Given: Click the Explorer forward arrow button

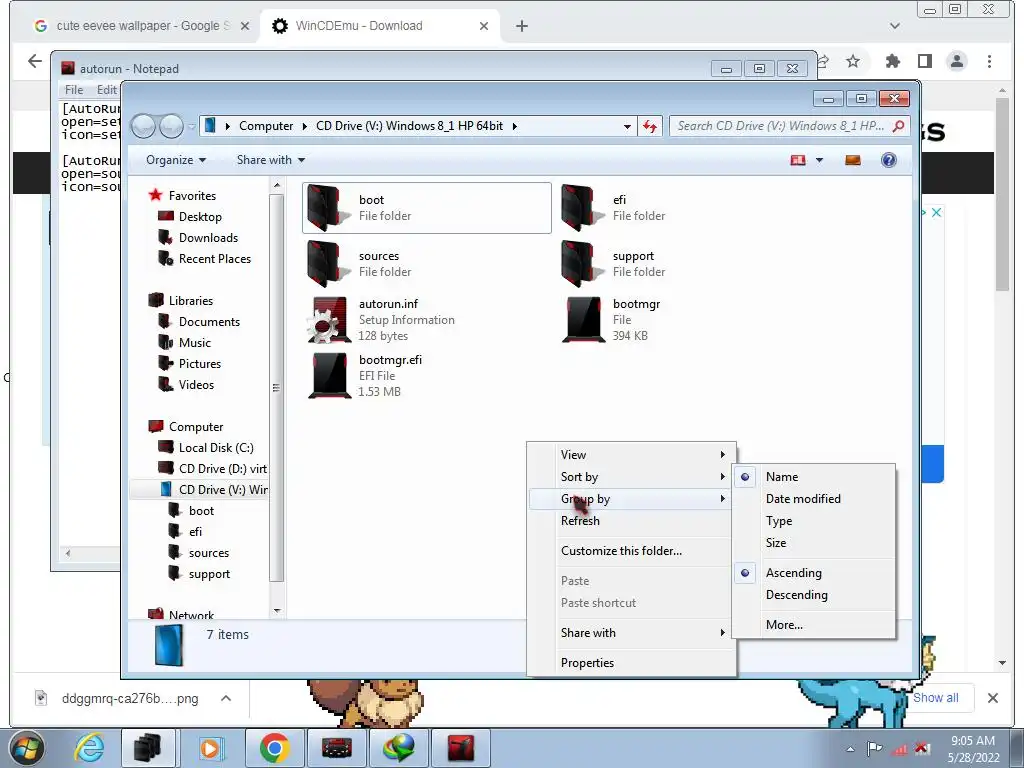Looking at the screenshot, I should (x=171, y=126).
